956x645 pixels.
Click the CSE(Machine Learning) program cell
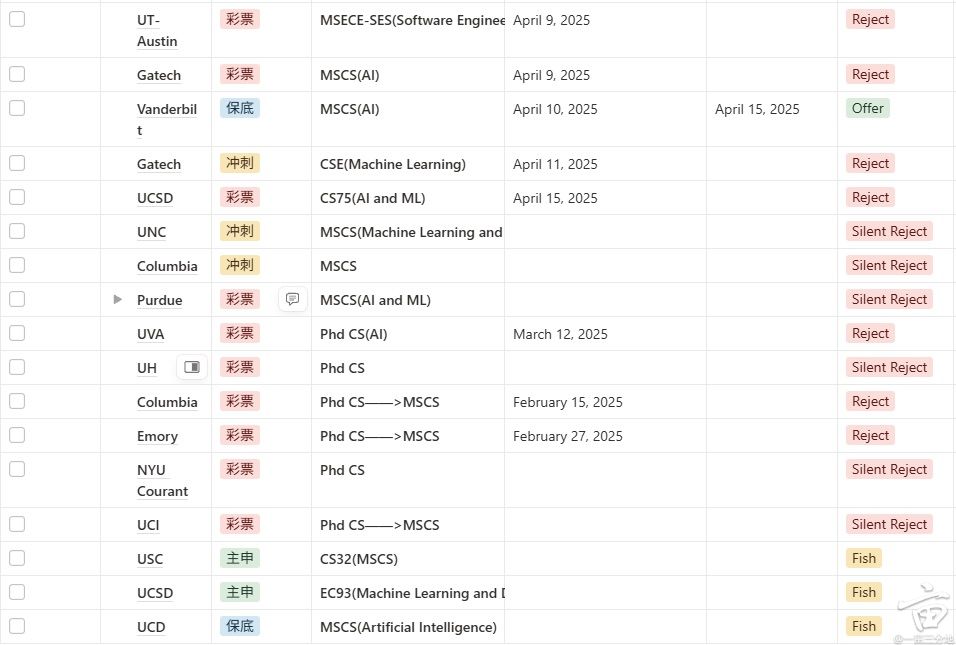tap(393, 164)
